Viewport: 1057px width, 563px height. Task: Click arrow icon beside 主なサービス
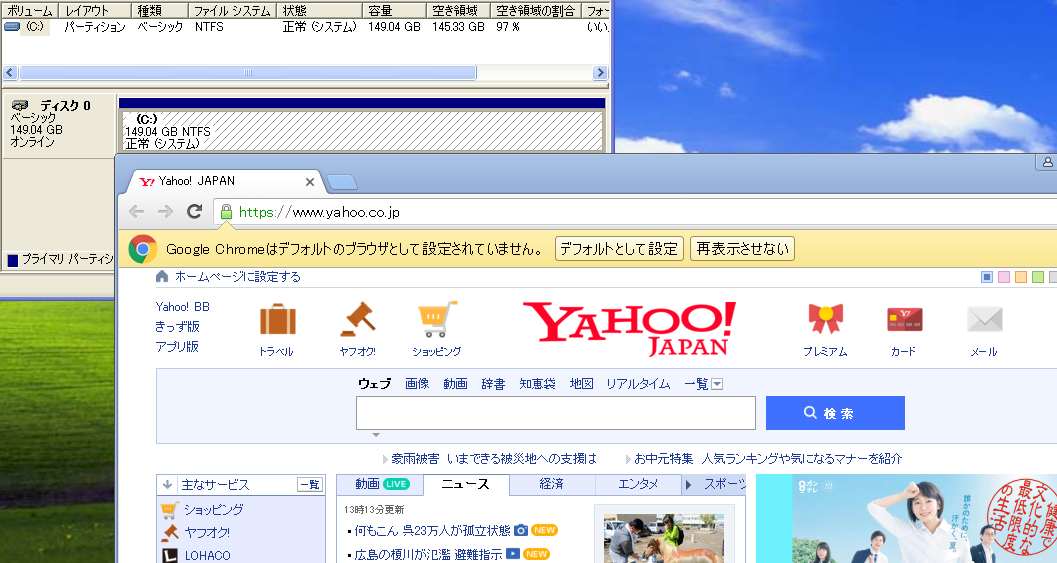[168, 484]
